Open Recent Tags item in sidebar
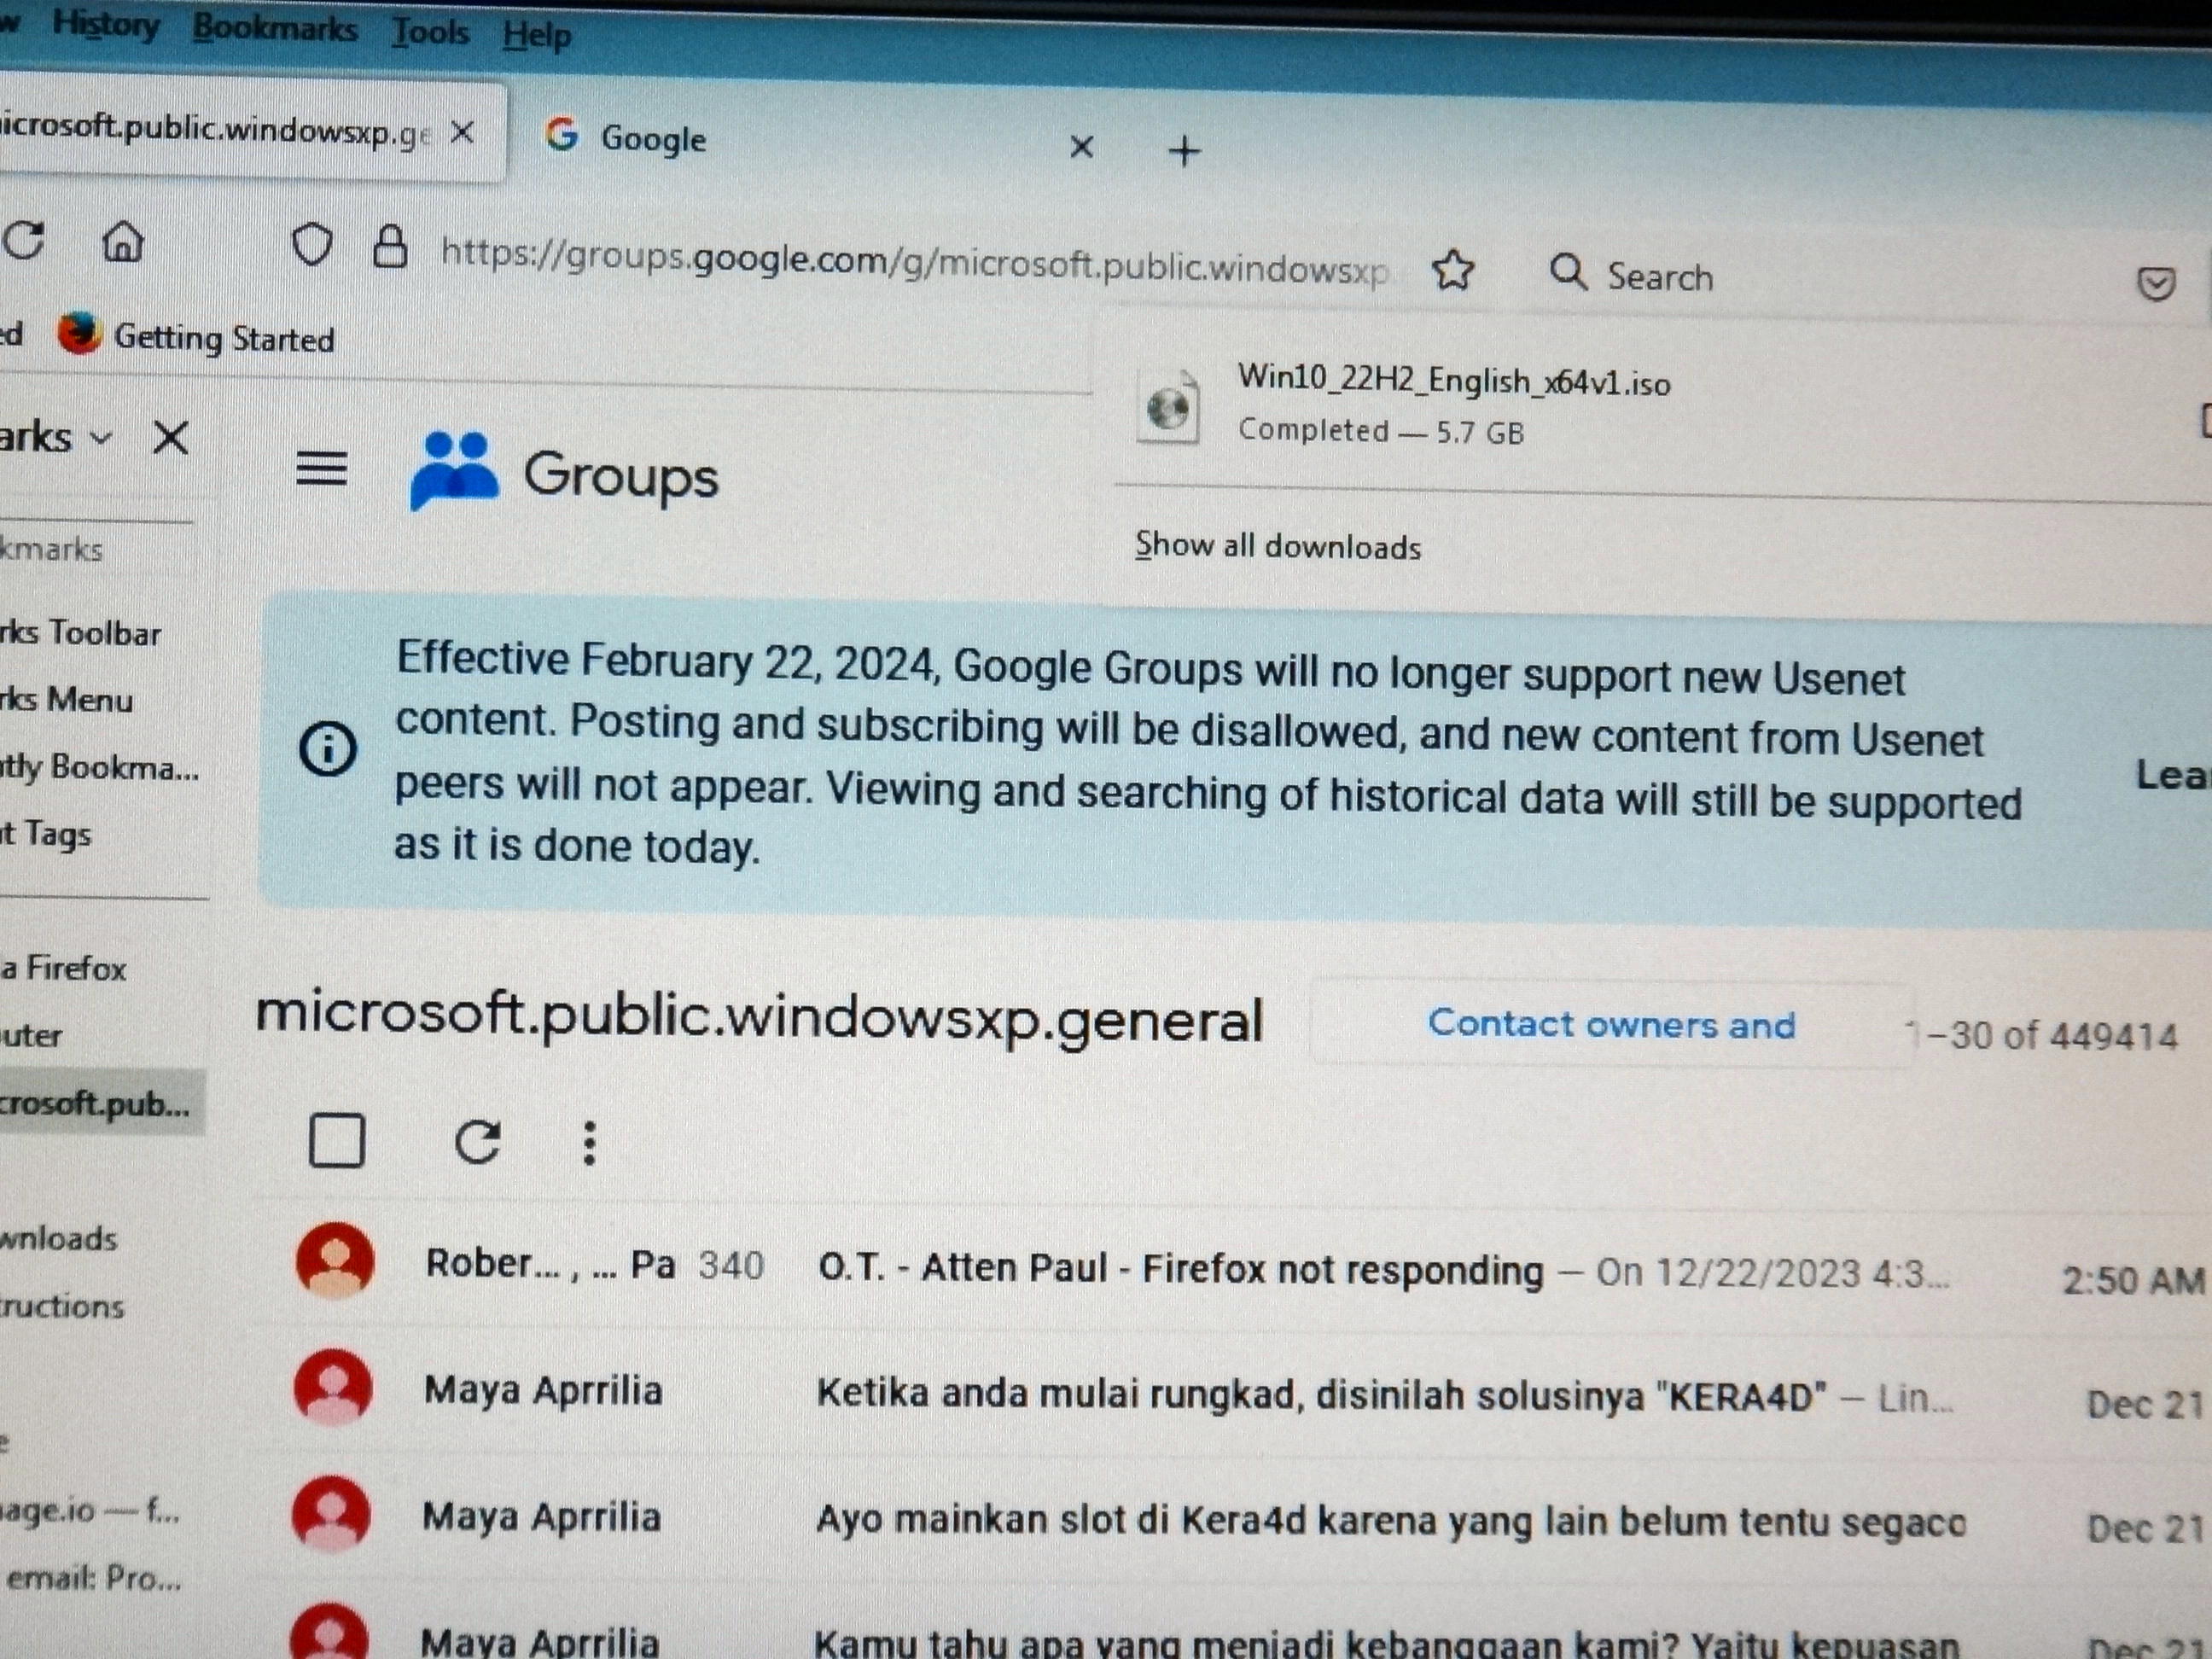 46,833
